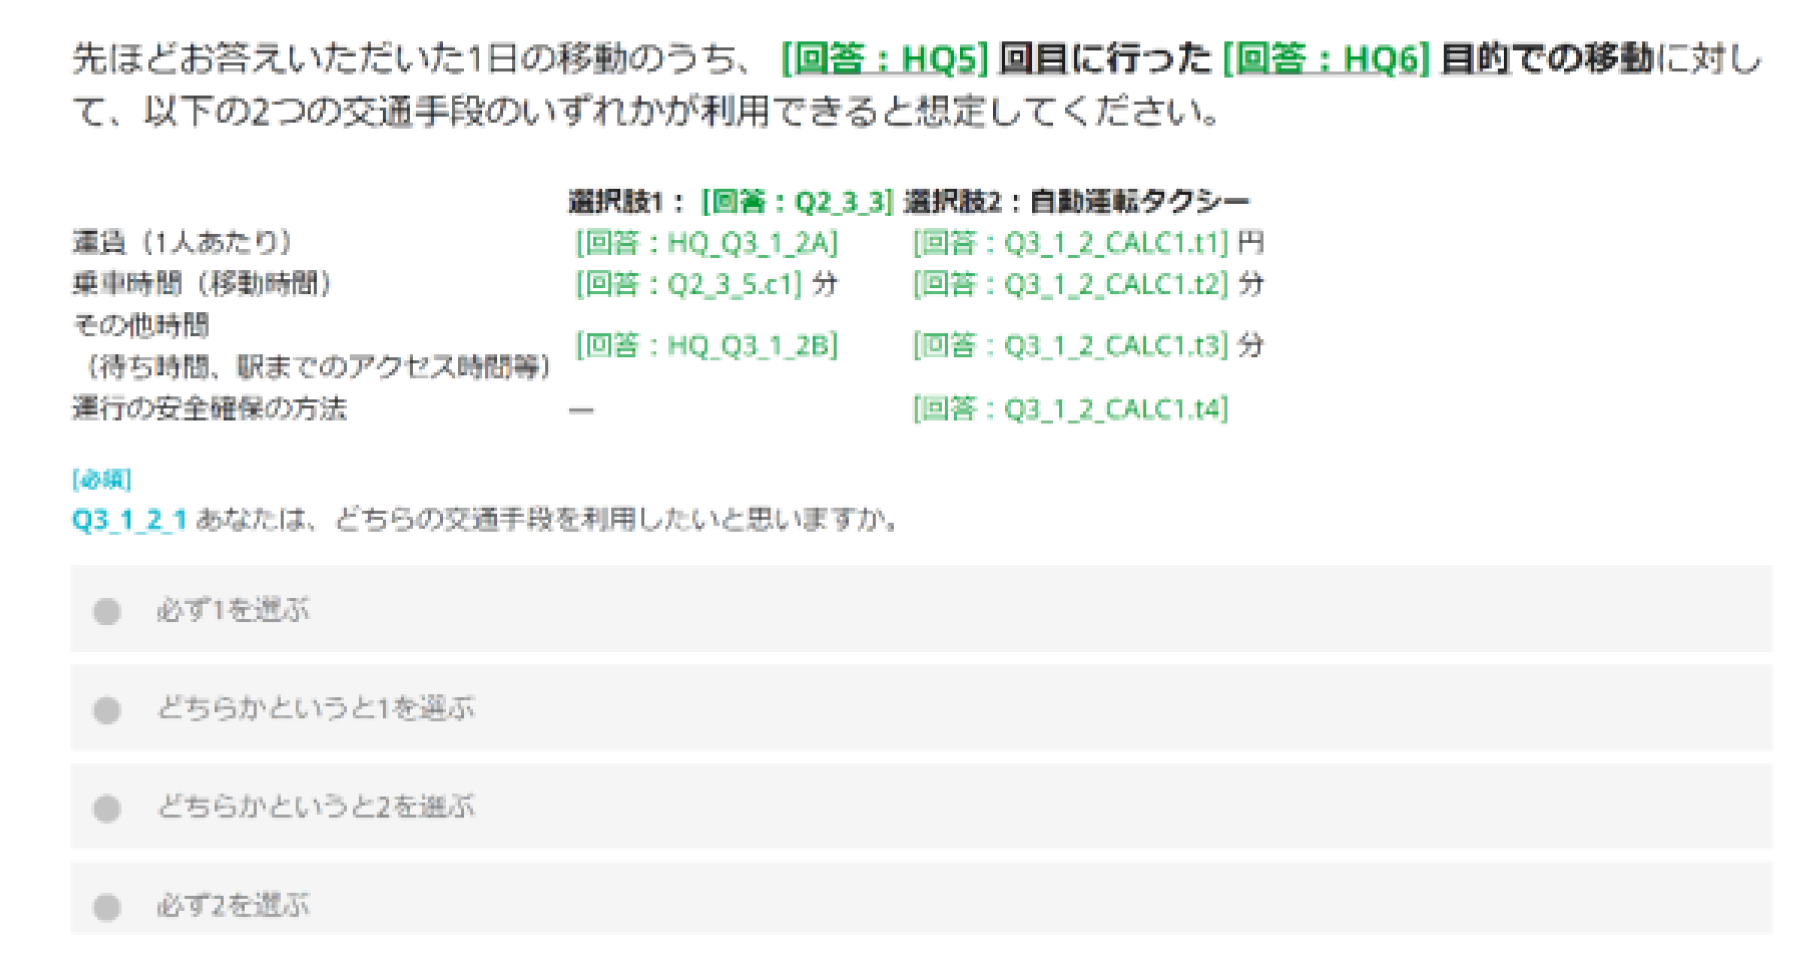Click the '乗車時間（移動時間）' row label
Viewport: 1812px width, 974px height.
(x=201, y=285)
